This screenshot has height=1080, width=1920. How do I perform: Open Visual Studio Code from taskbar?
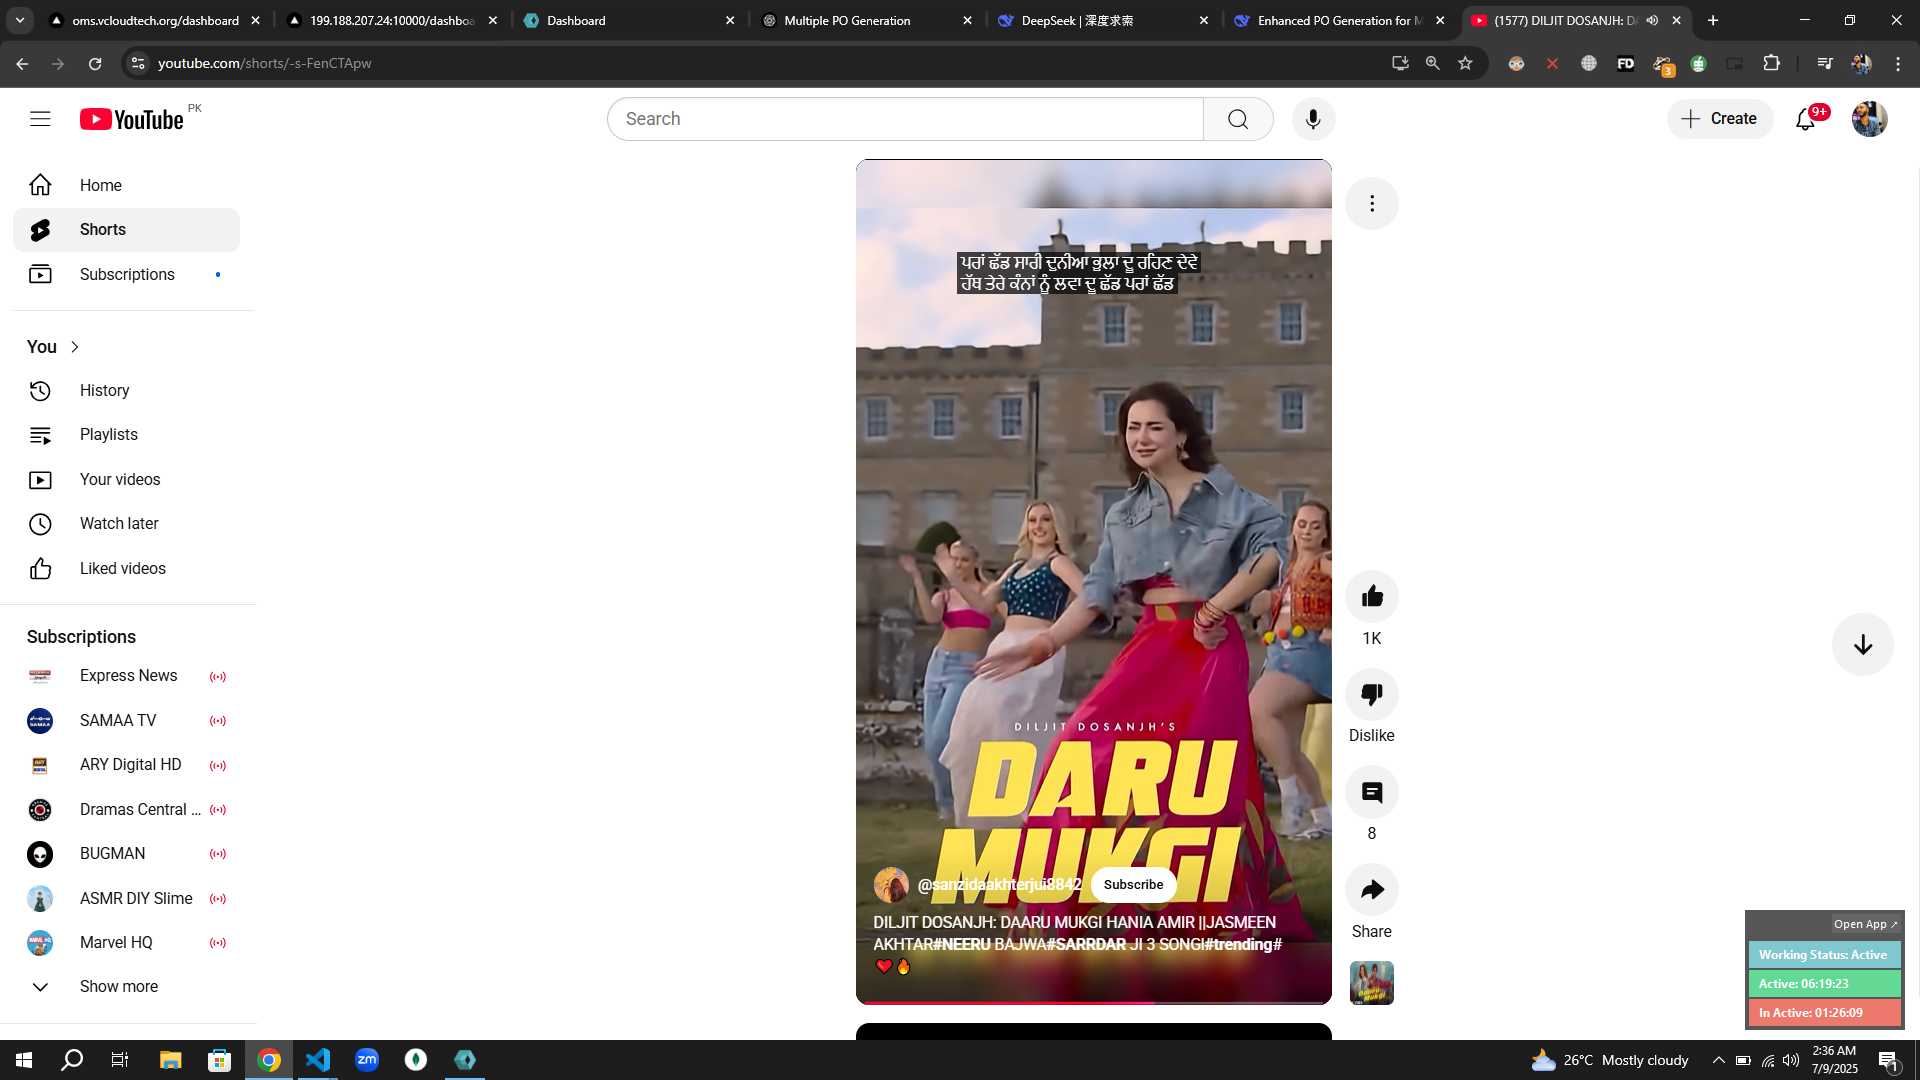(318, 1060)
